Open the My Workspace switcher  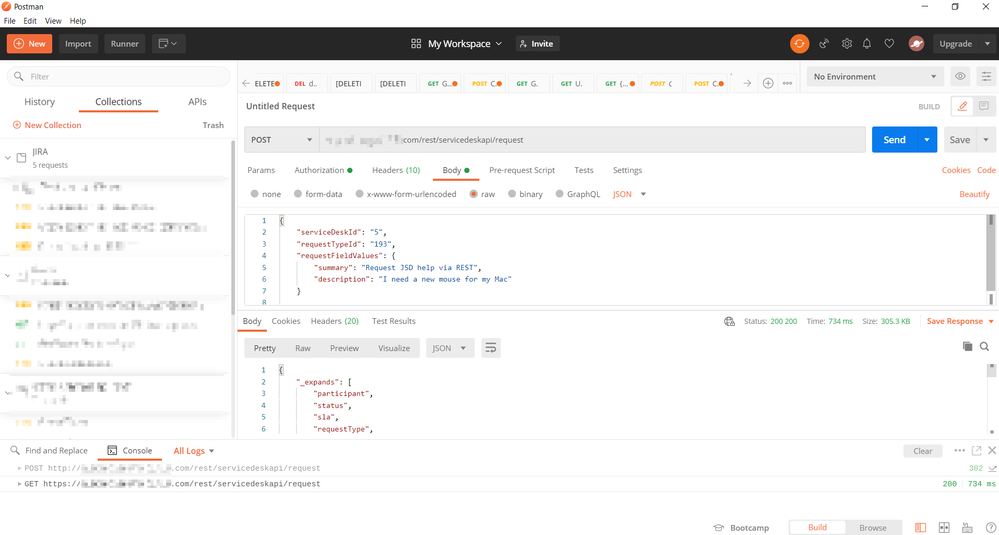pos(457,43)
